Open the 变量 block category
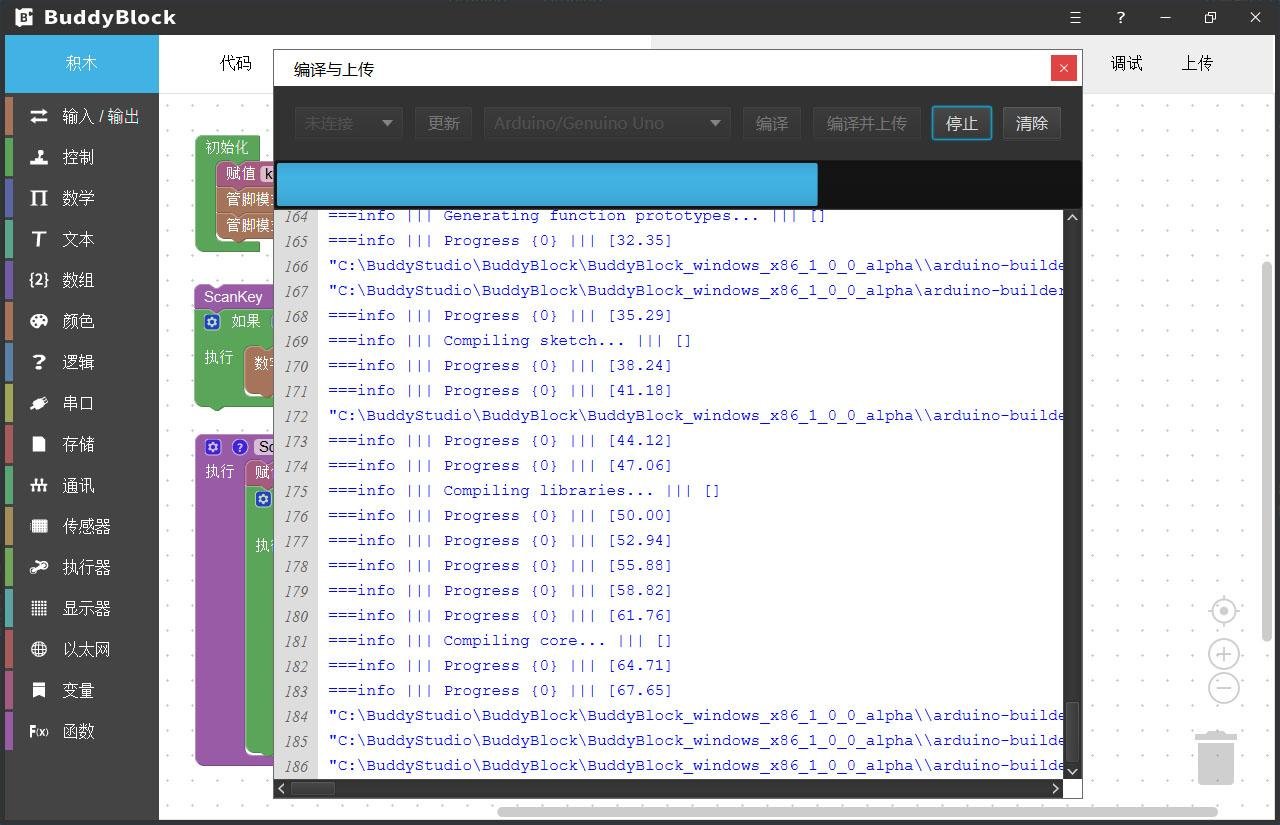This screenshot has height=825, width=1280. pos(82,690)
